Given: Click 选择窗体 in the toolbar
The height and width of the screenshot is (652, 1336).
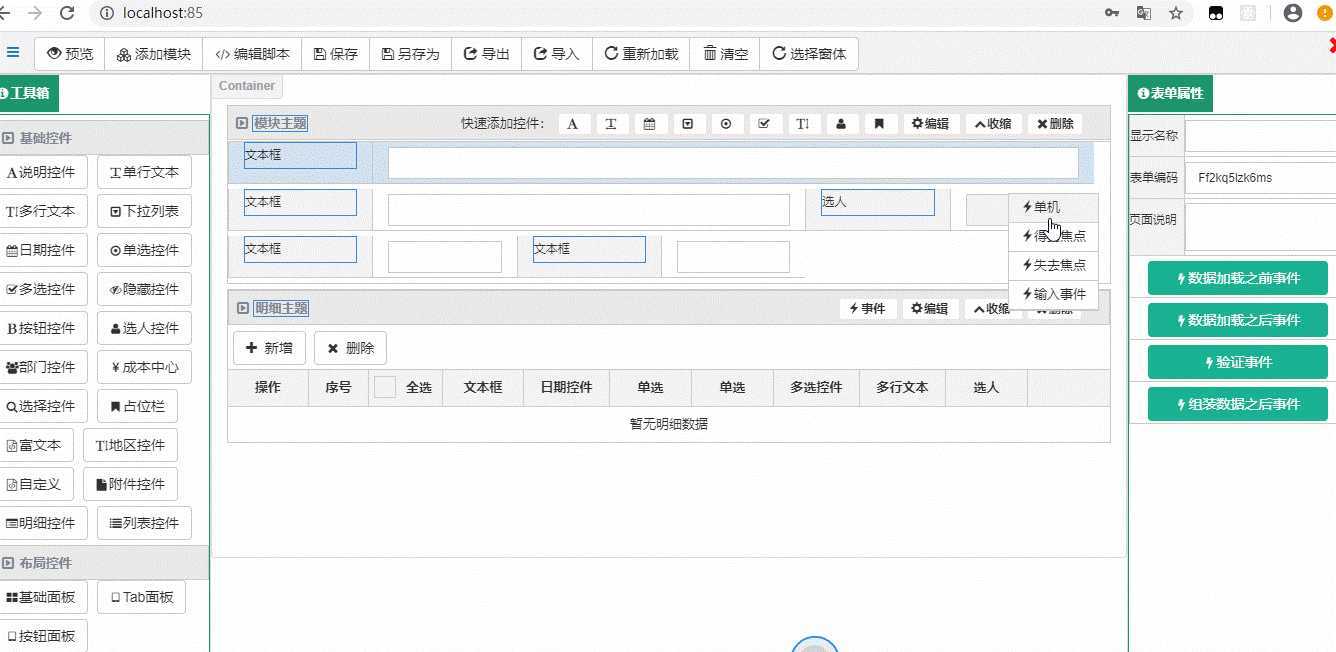Looking at the screenshot, I should 809,54.
